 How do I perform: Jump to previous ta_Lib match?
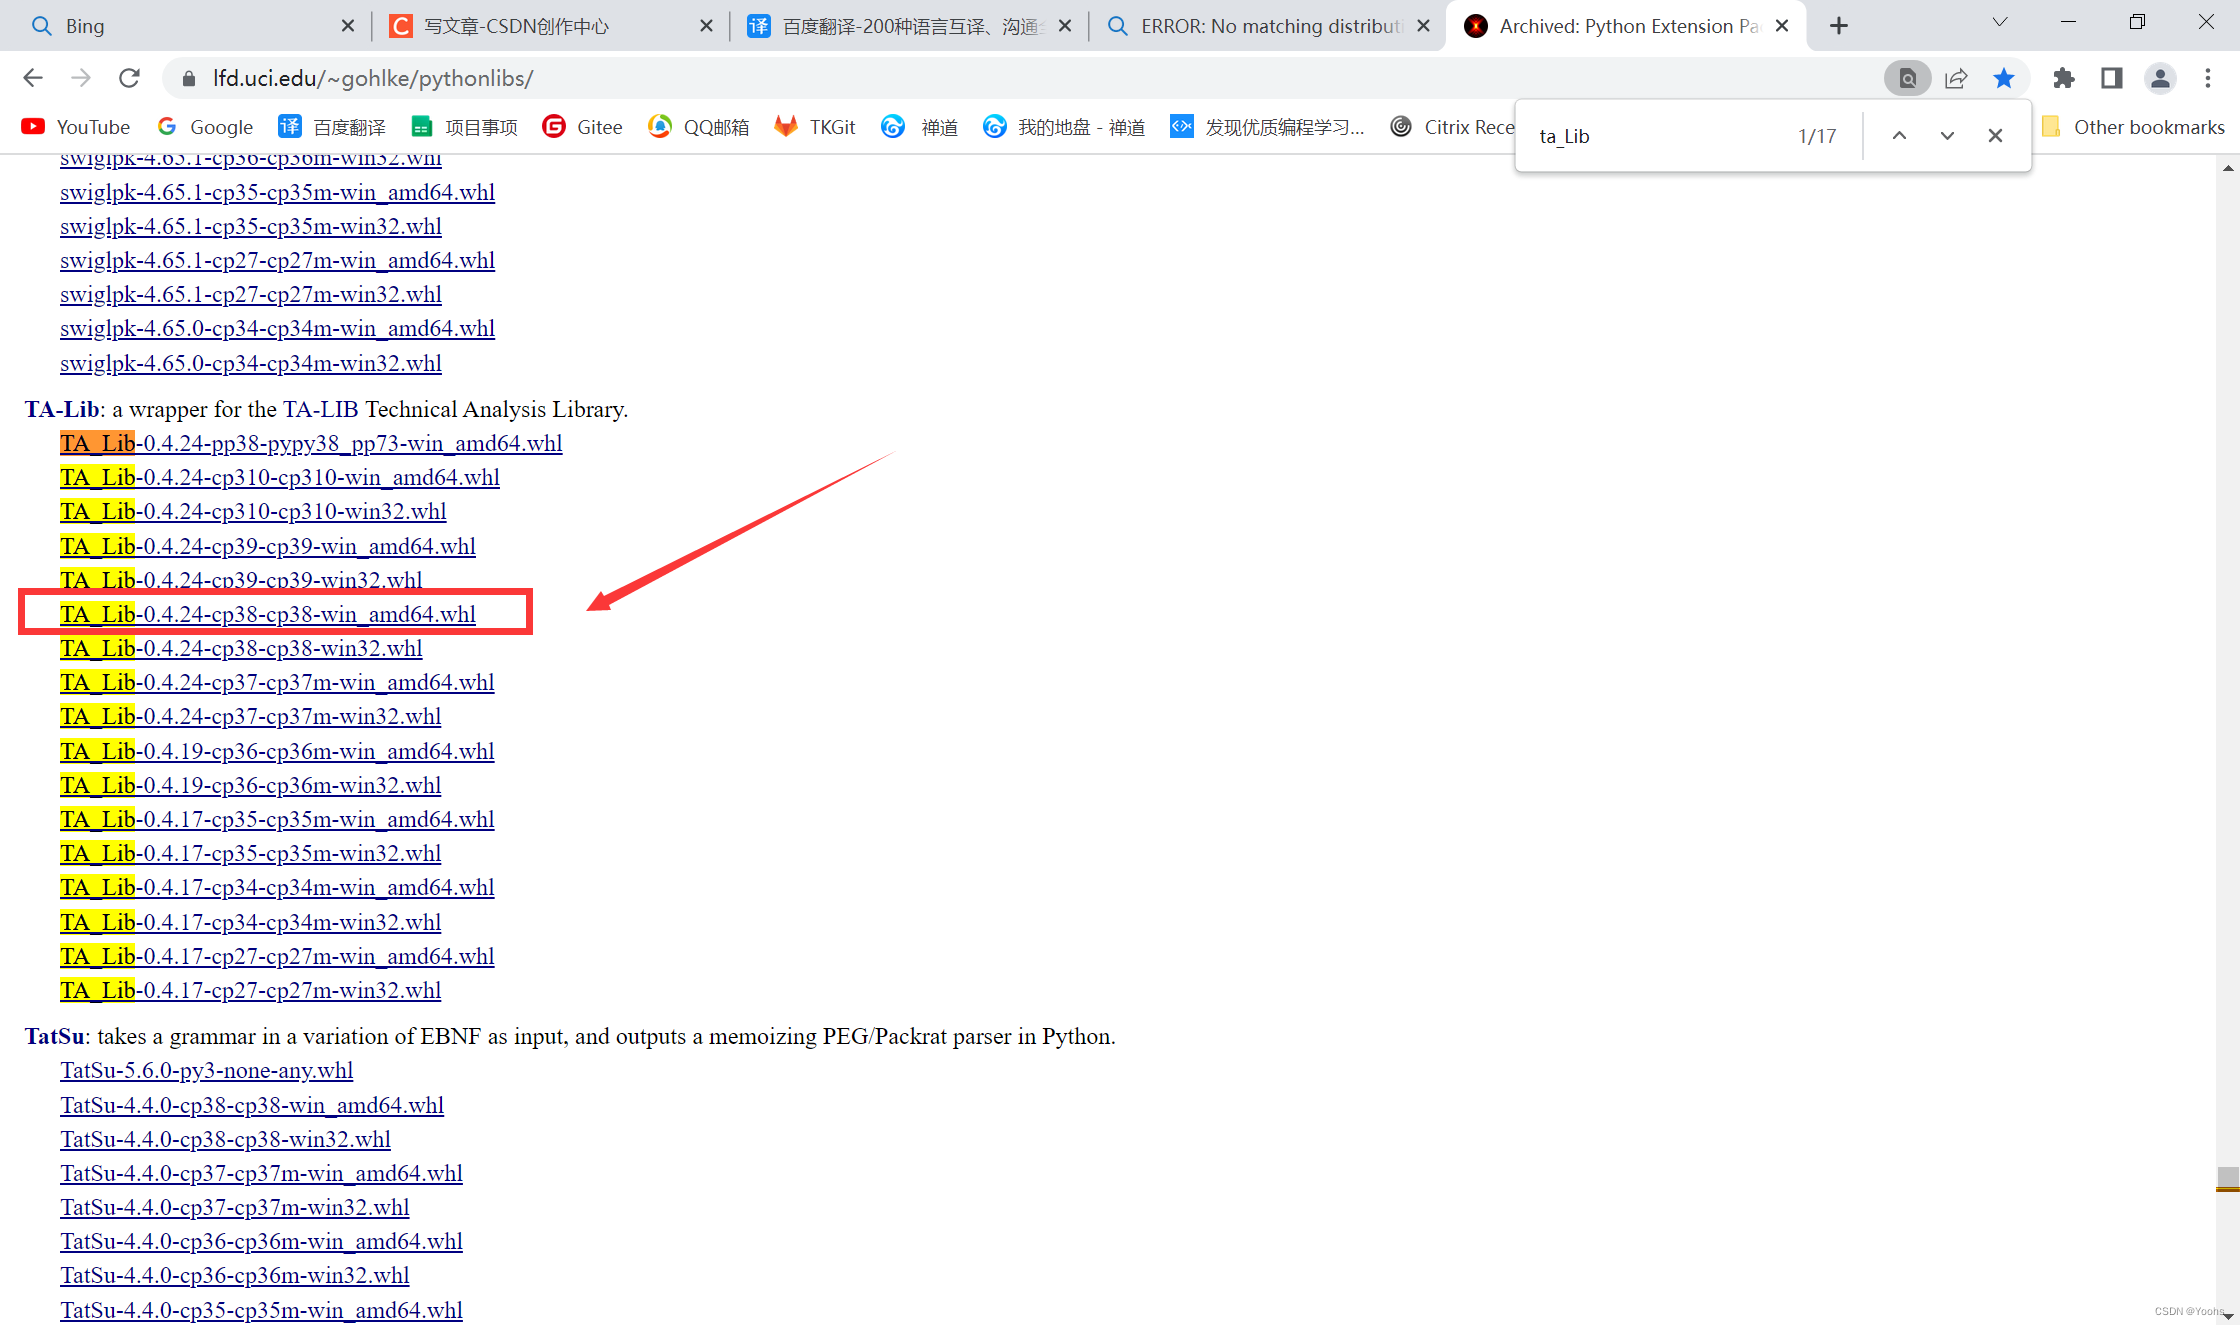pos(1898,134)
